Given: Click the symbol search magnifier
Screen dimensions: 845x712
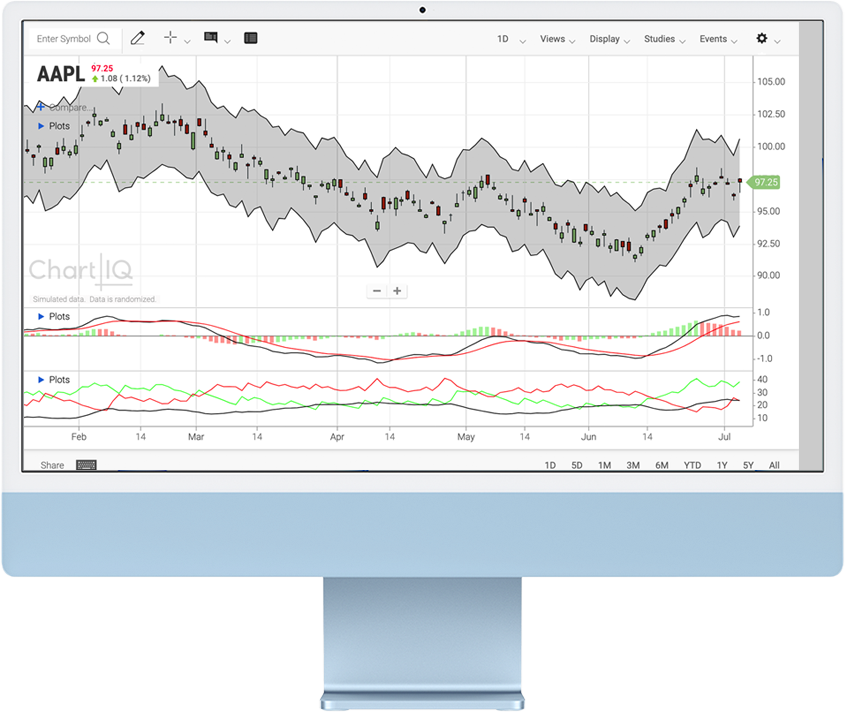Looking at the screenshot, I should tap(103, 38).
